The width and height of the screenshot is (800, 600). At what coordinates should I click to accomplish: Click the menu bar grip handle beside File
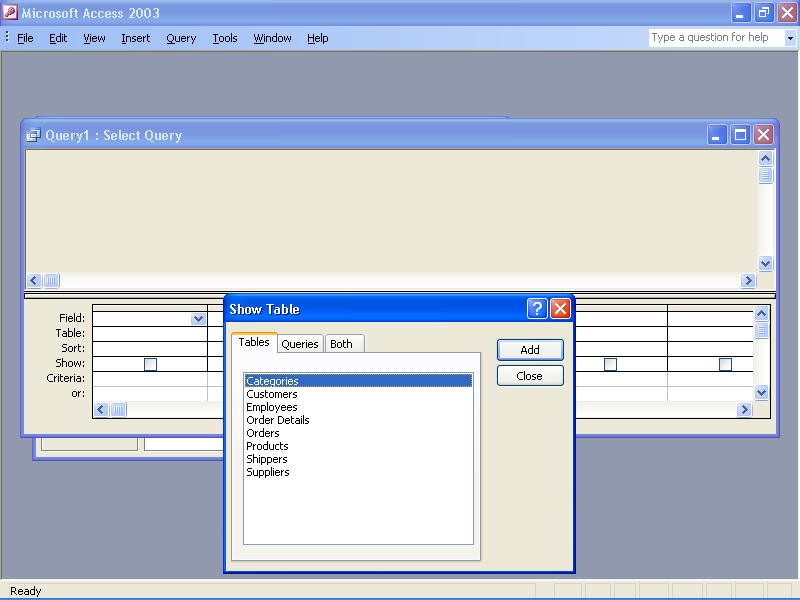coord(7,37)
